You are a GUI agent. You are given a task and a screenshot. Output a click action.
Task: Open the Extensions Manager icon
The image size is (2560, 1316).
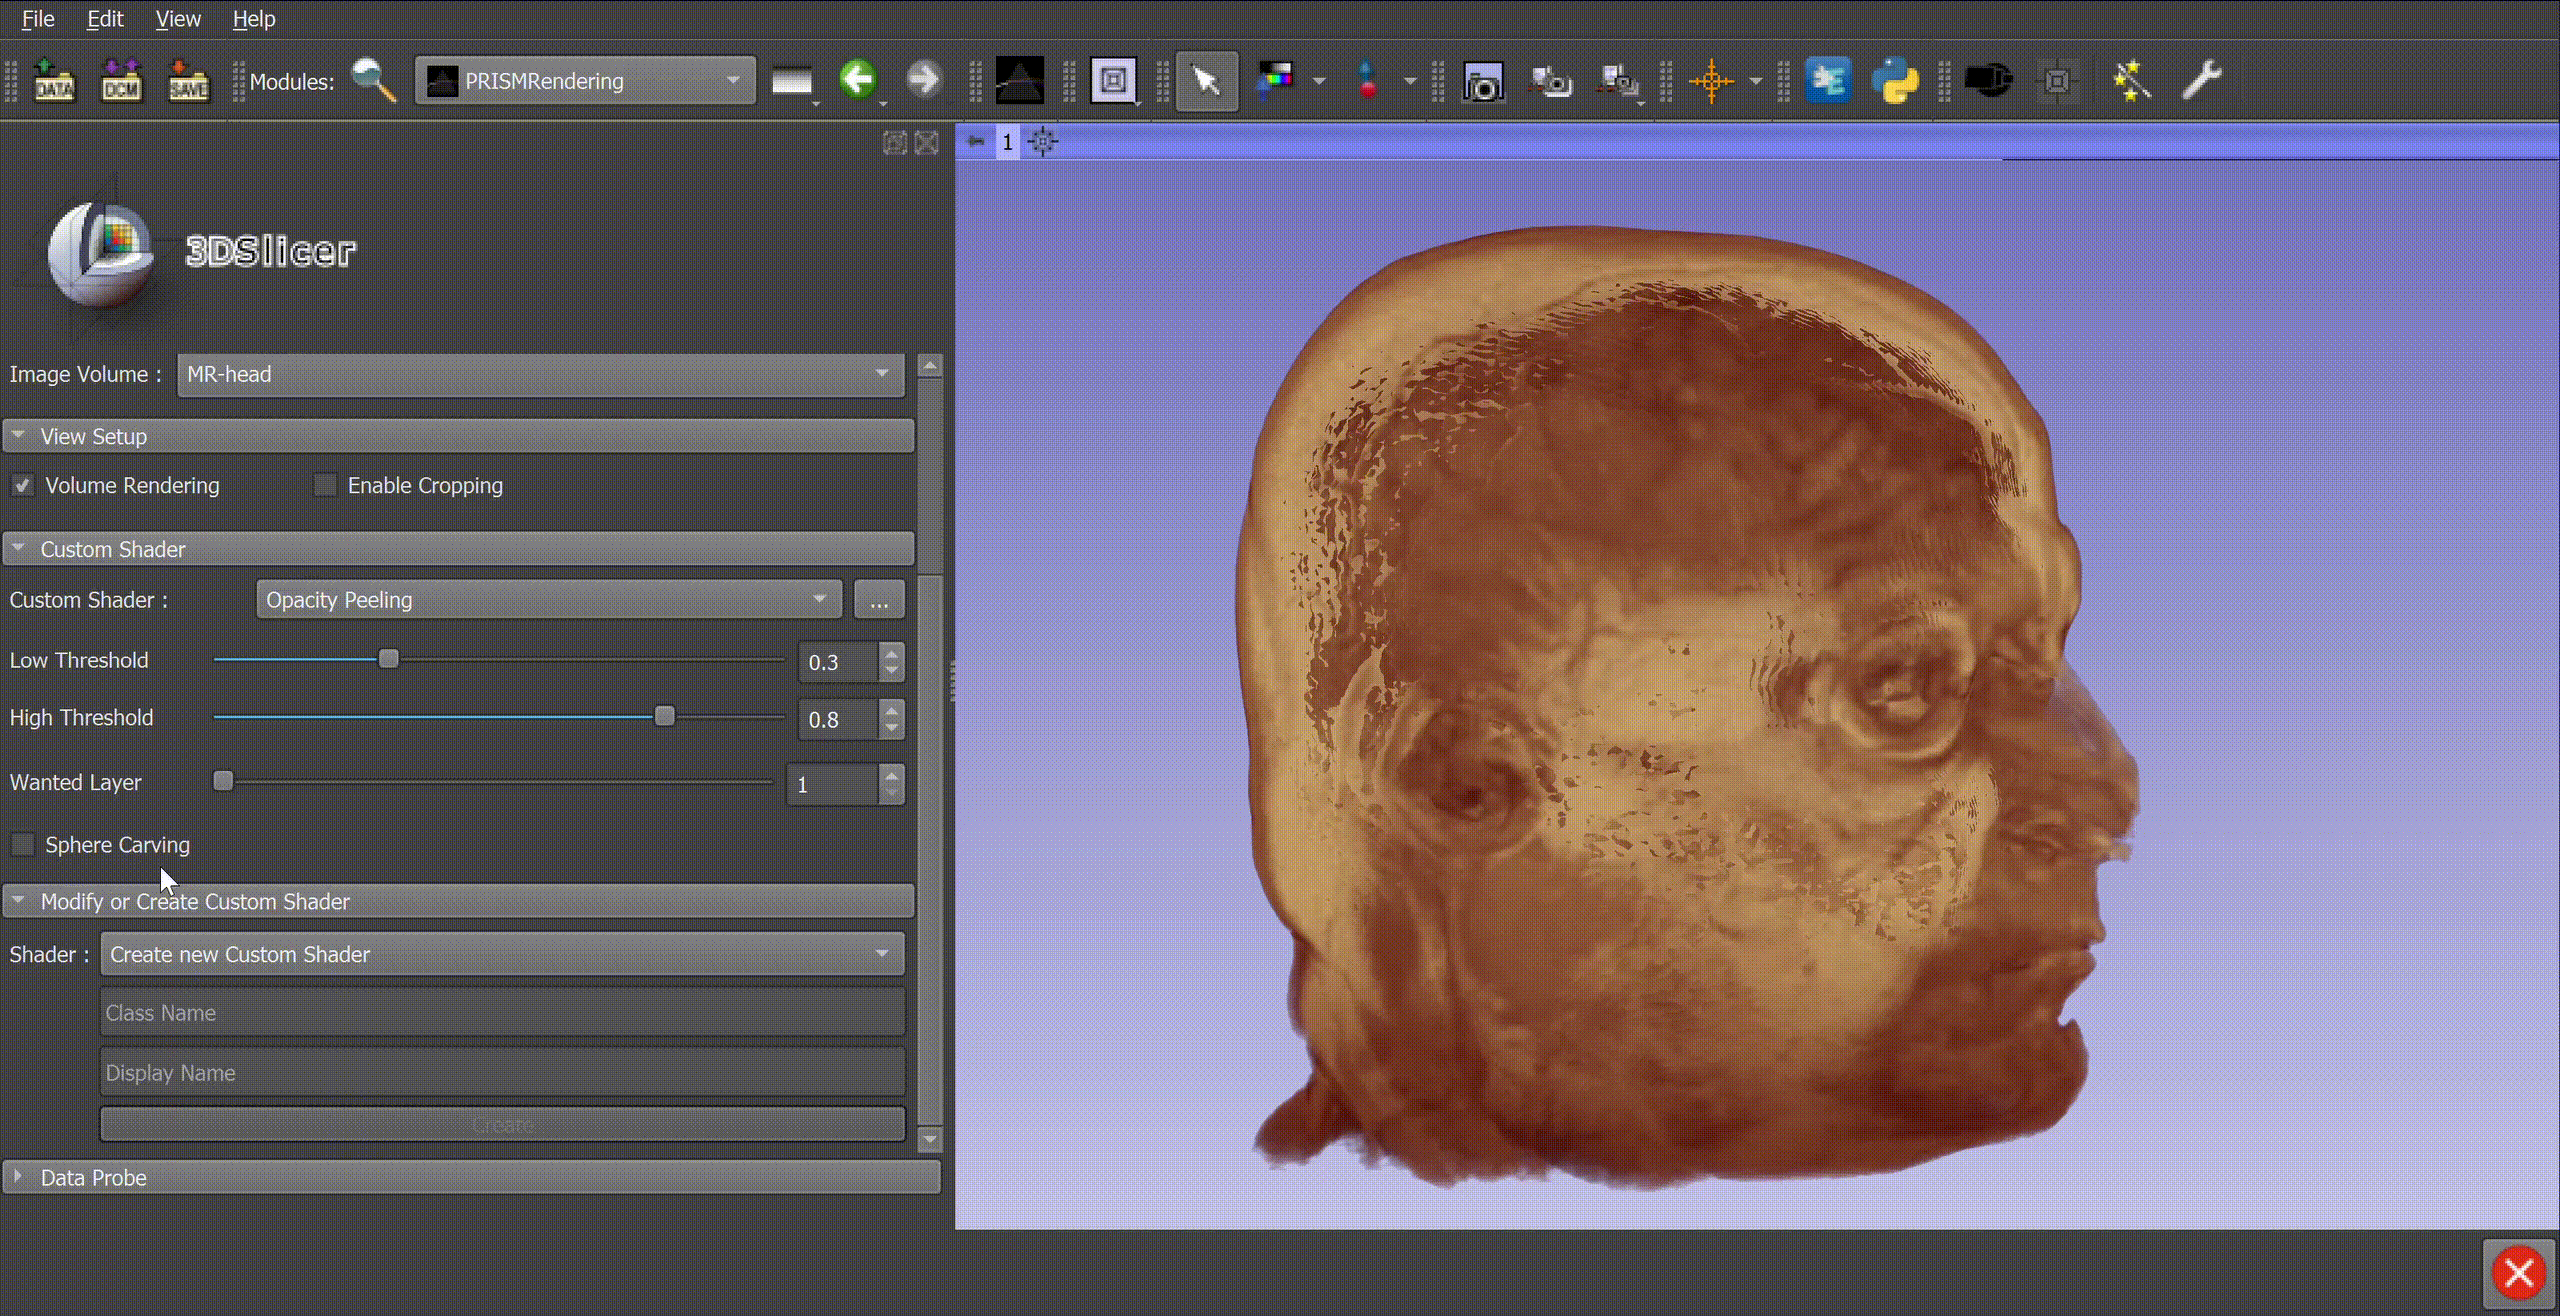click(x=1828, y=81)
